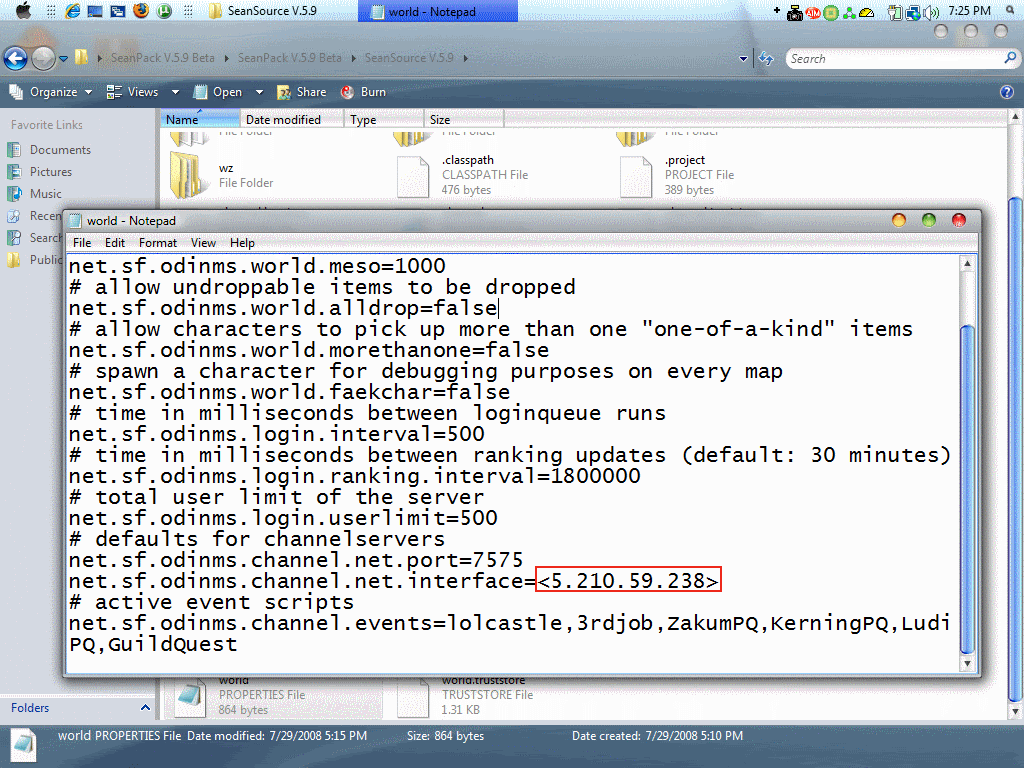
Task: Open the address bar history dropdown
Action: (x=743, y=58)
